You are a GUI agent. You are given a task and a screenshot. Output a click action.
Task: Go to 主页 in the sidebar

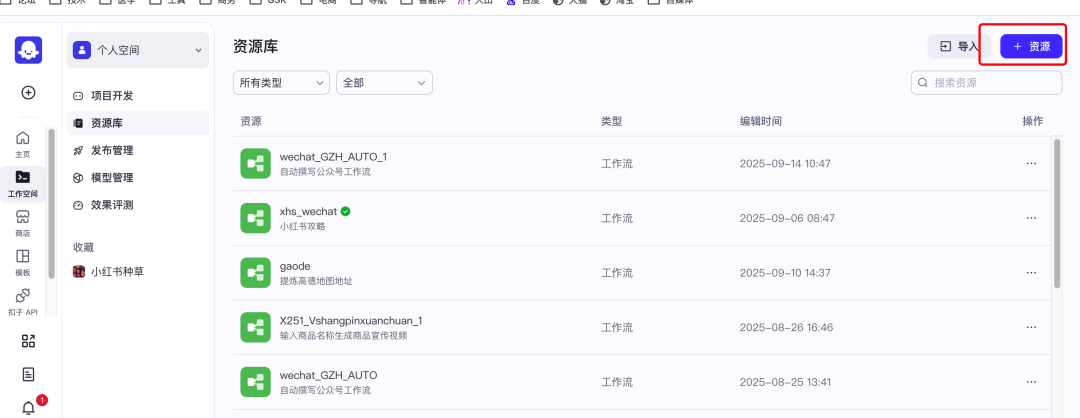click(x=23, y=143)
